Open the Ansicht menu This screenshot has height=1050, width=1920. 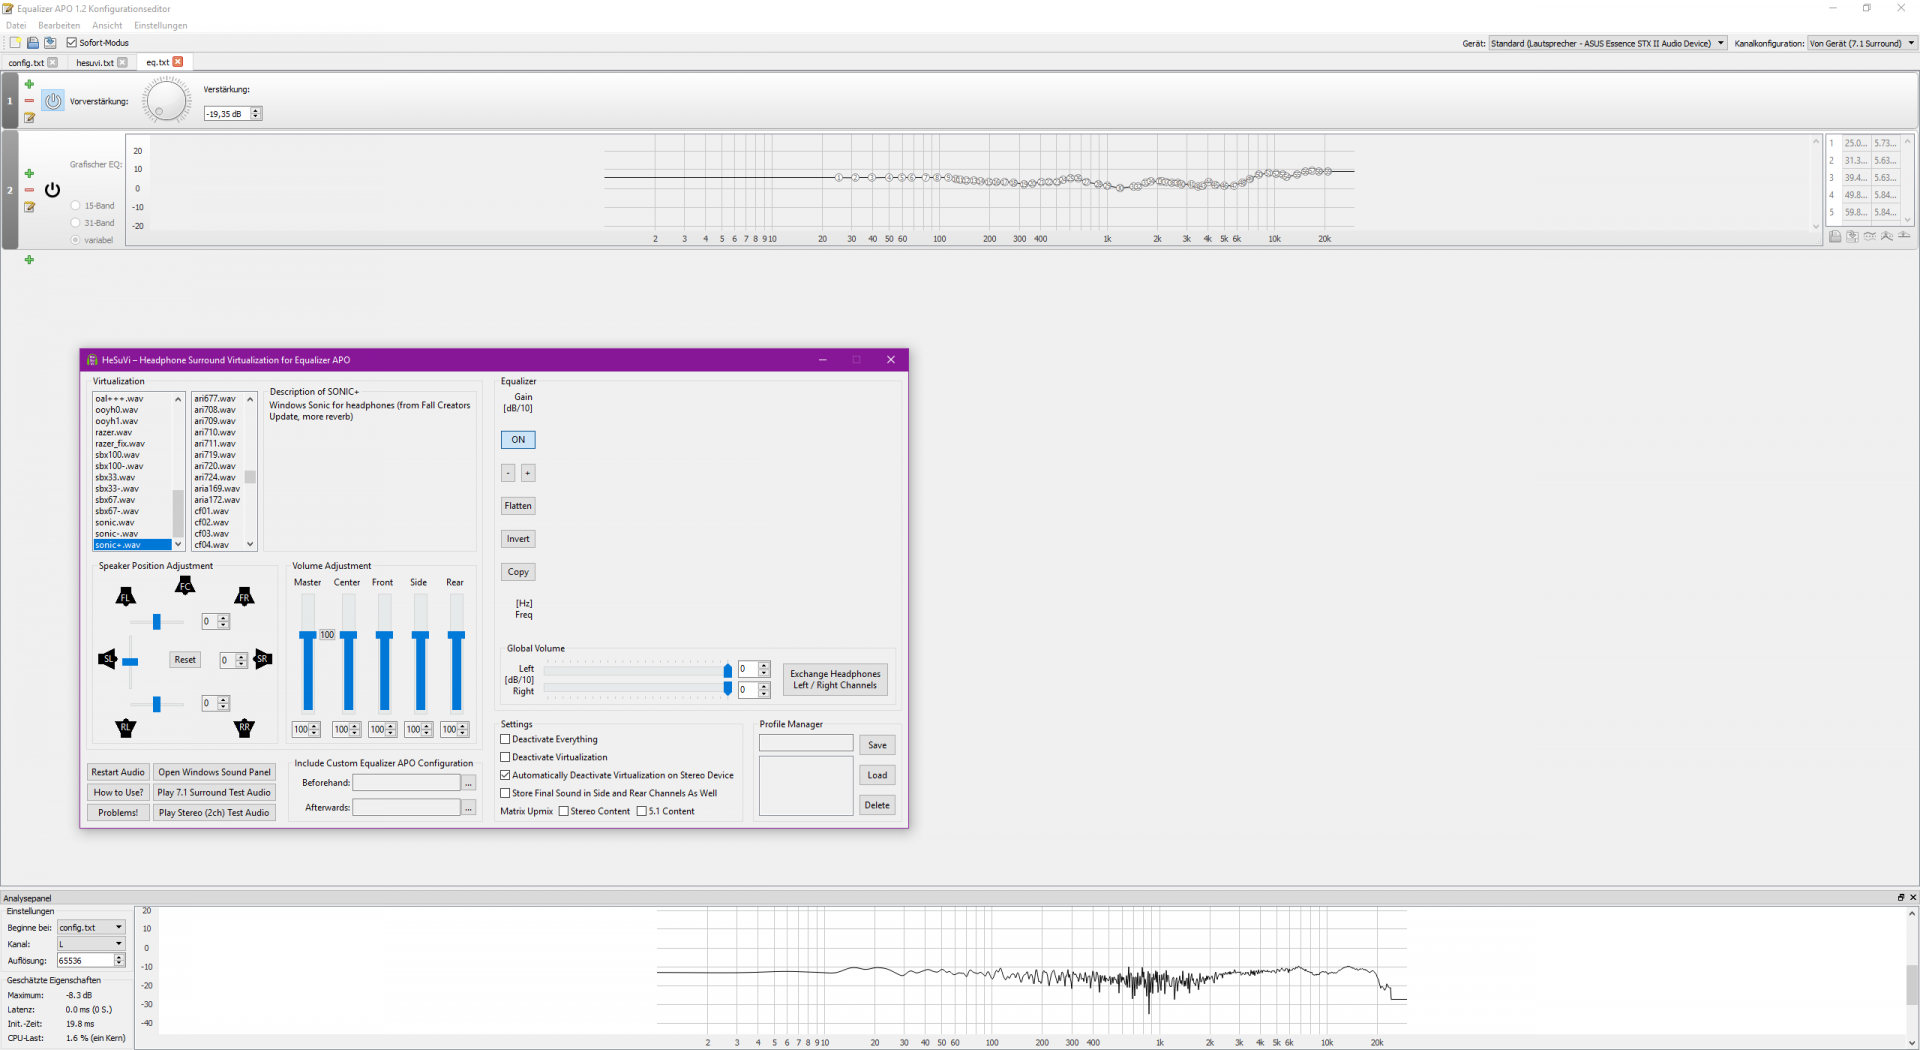pos(107,26)
